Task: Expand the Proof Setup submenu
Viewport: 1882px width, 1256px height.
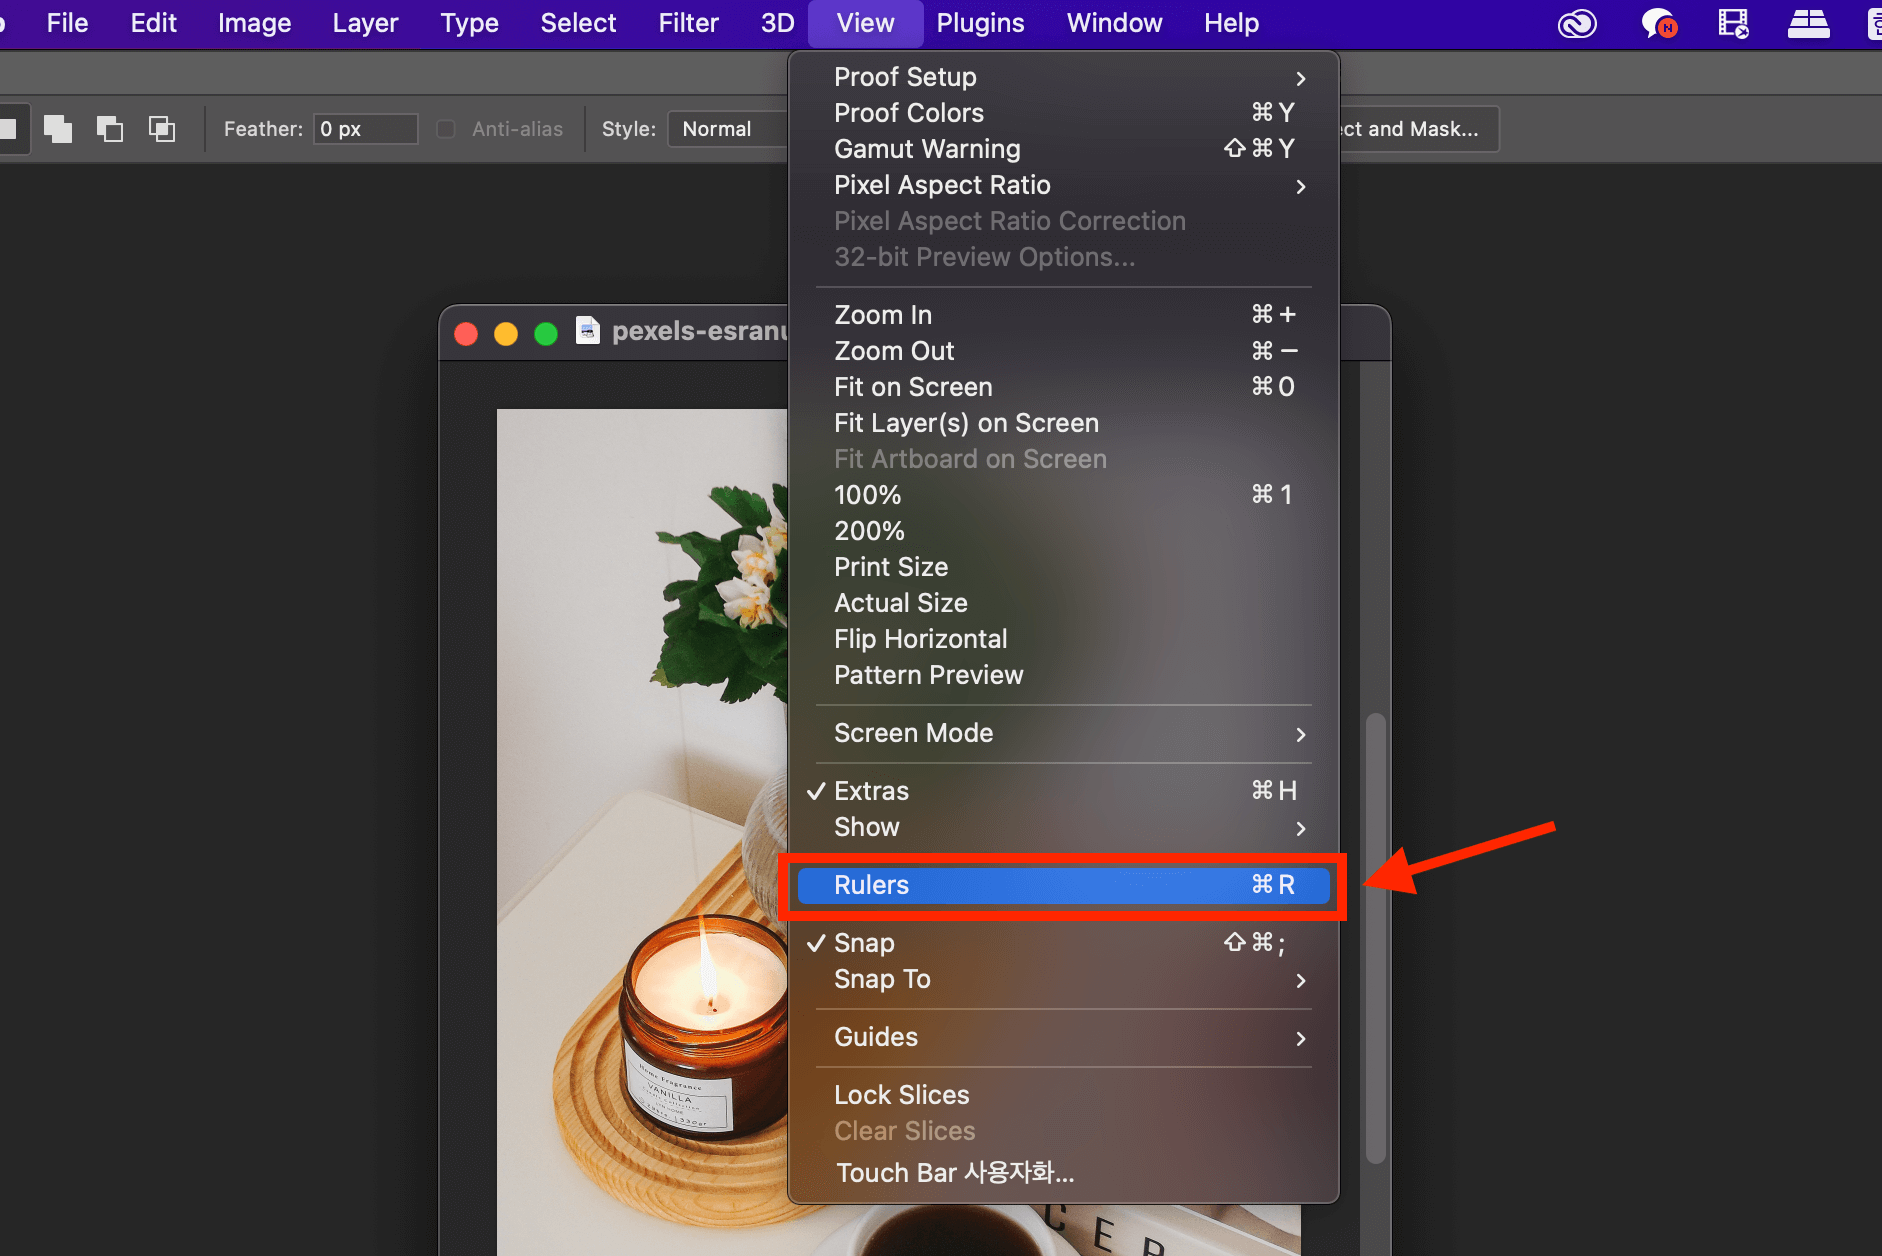Action: click(1063, 77)
